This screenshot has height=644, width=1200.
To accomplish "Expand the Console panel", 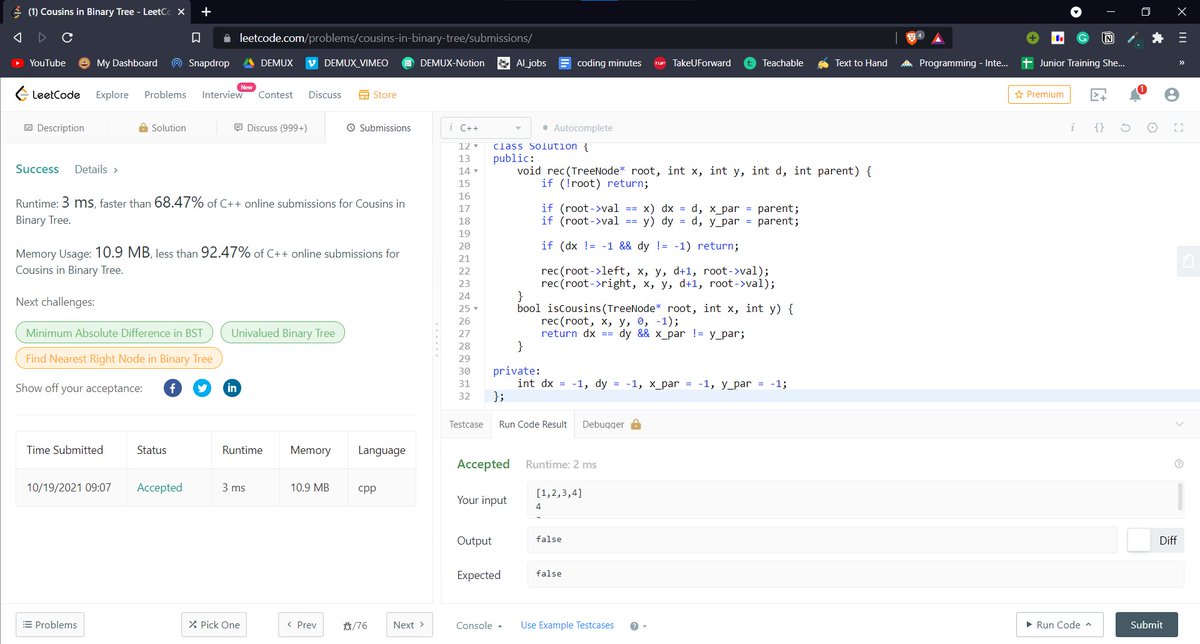I will (x=480, y=625).
